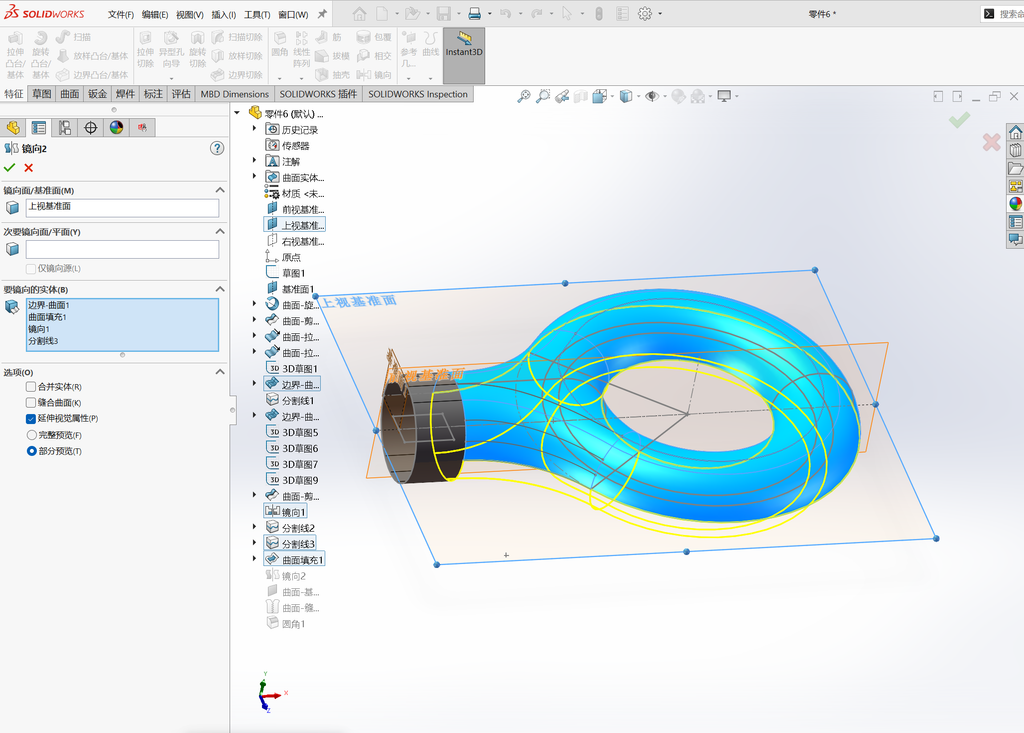Click the Print icon in the title bar
The width and height of the screenshot is (1024, 733).
(x=475, y=14)
